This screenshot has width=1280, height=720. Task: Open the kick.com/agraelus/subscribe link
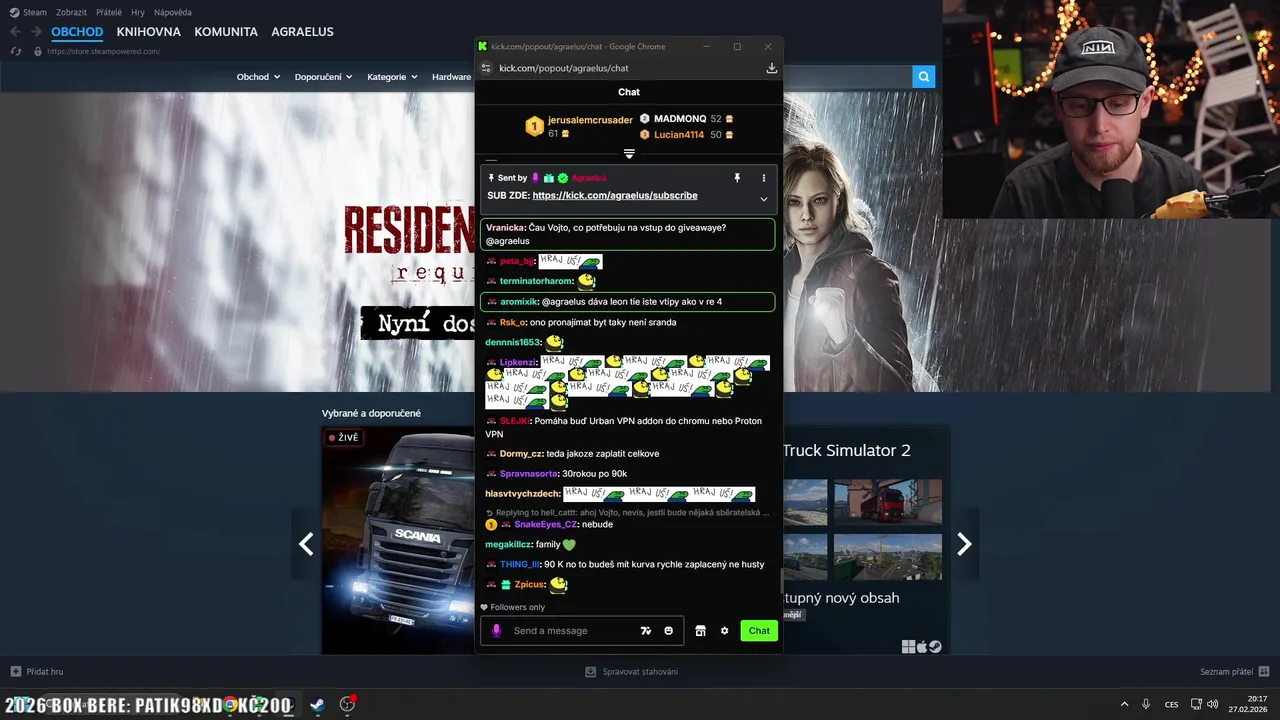click(x=615, y=196)
